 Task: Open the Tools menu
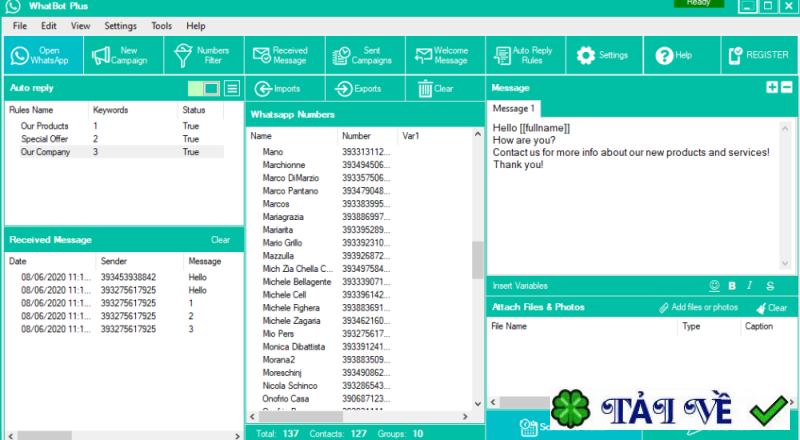coord(161,26)
